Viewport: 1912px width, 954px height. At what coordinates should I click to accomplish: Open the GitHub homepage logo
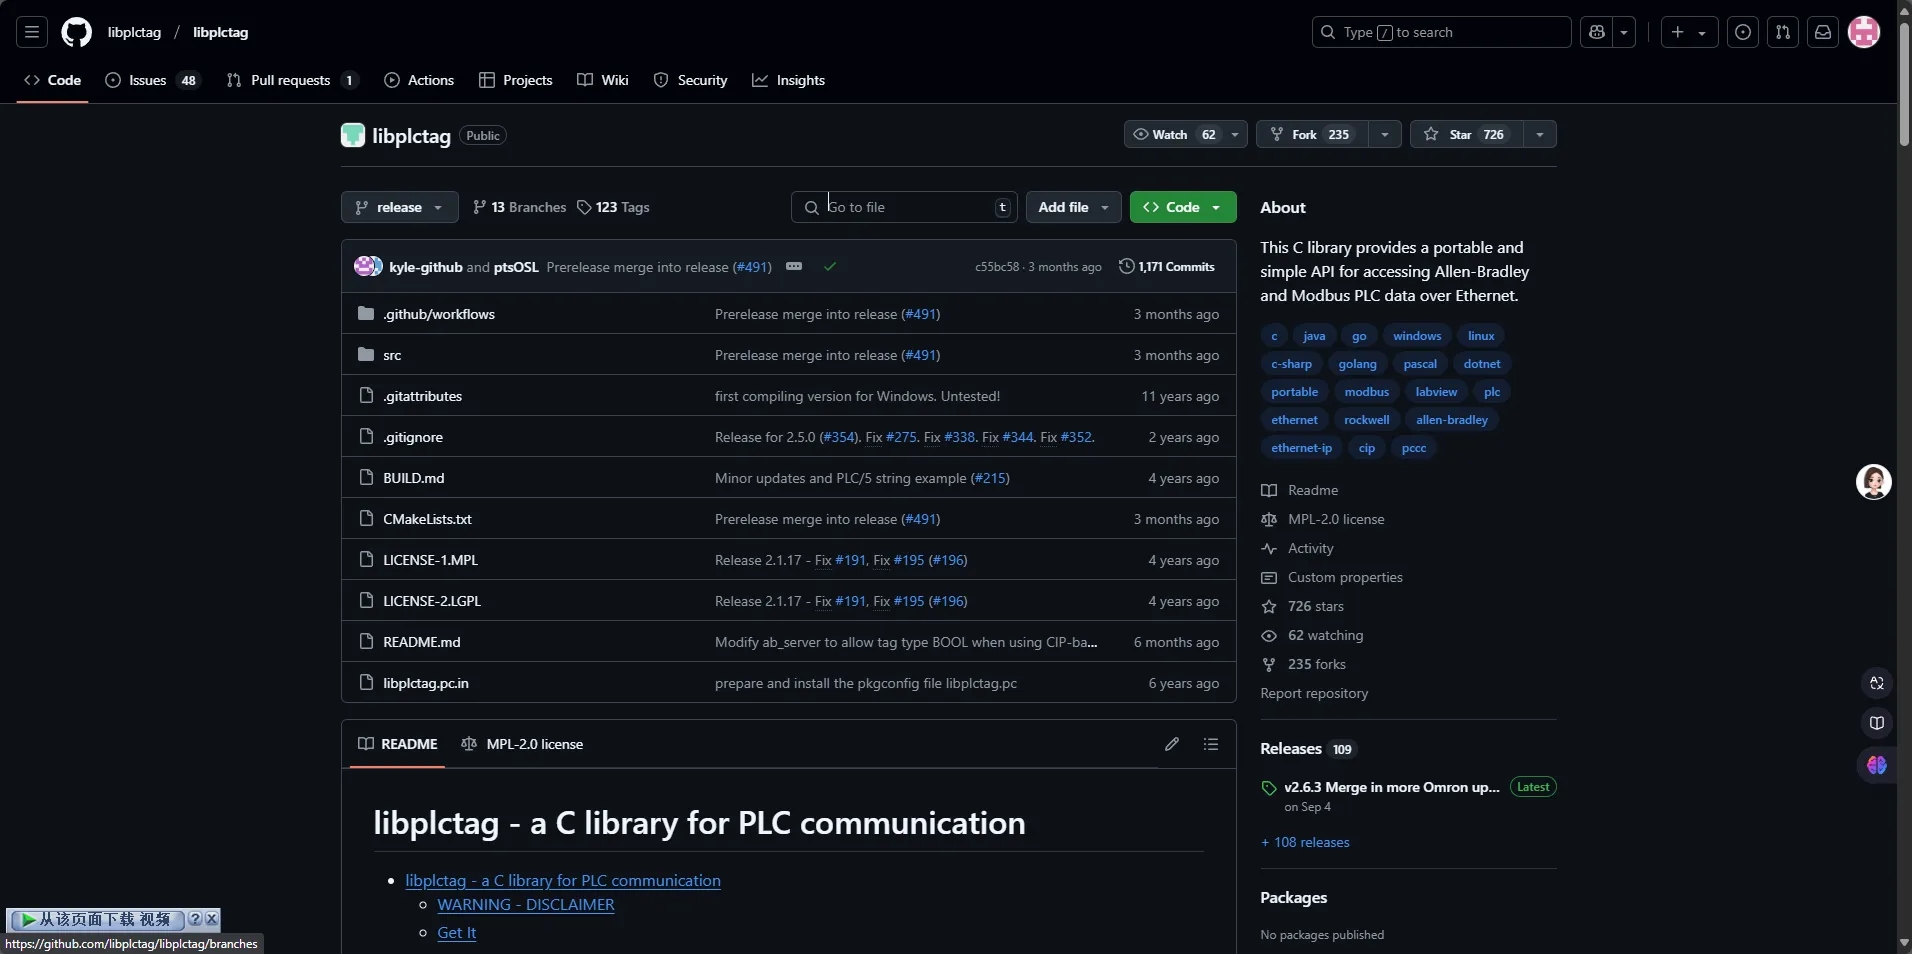click(x=76, y=32)
